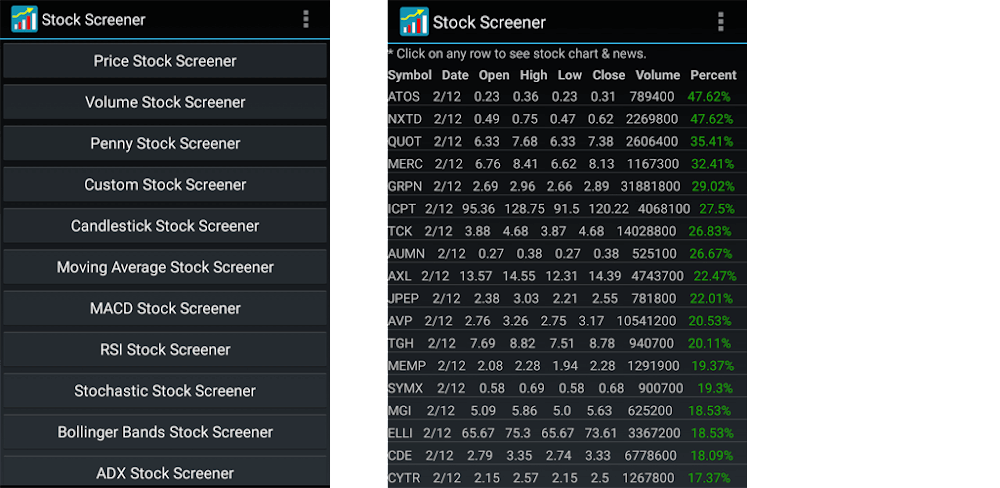1000x488 pixels.
Task: Click close price 120.22 cell
Action: (x=608, y=209)
